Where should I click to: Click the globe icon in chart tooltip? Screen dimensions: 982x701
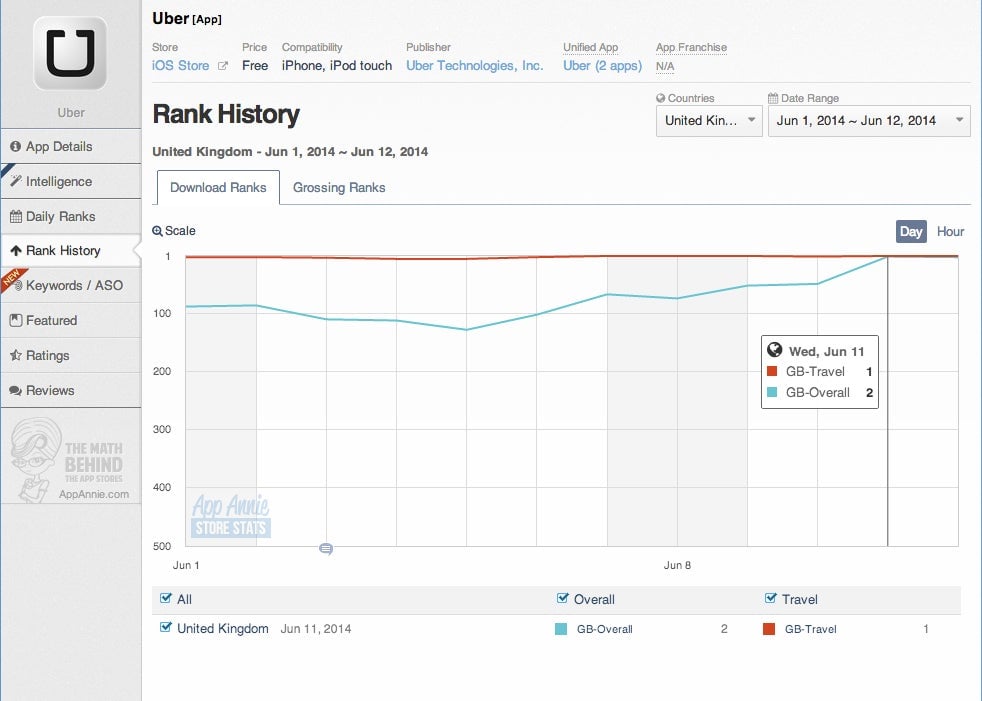[775, 350]
